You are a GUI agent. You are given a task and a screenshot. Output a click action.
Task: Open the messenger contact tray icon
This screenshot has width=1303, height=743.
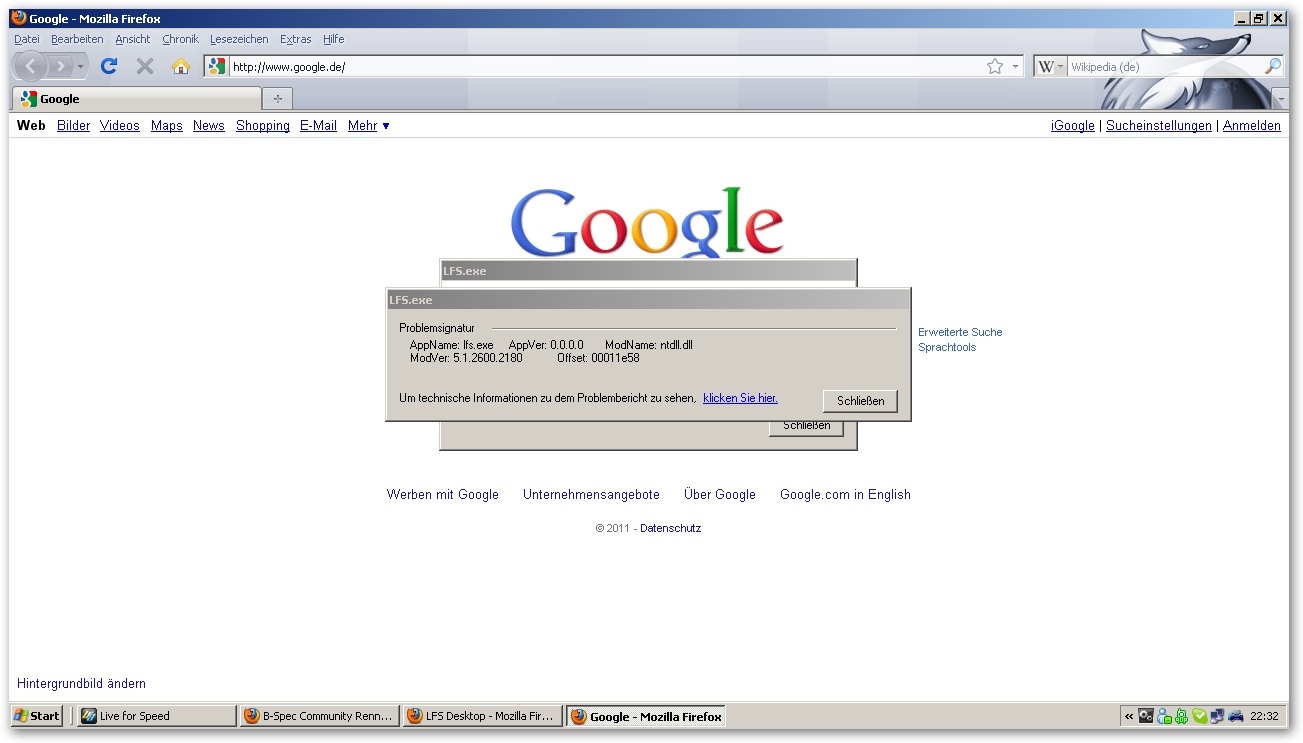tap(1164, 716)
